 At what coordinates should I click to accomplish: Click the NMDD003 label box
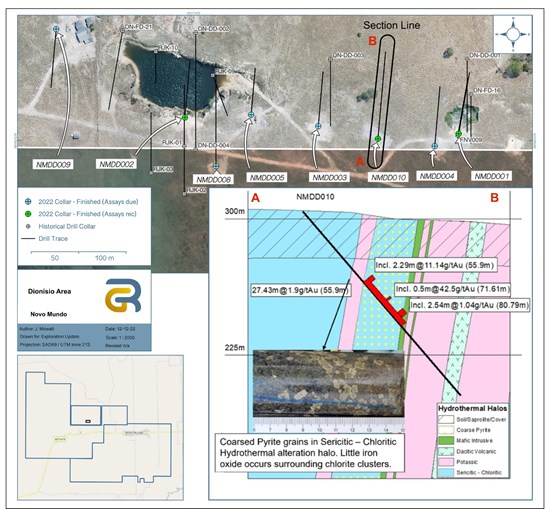329,178
